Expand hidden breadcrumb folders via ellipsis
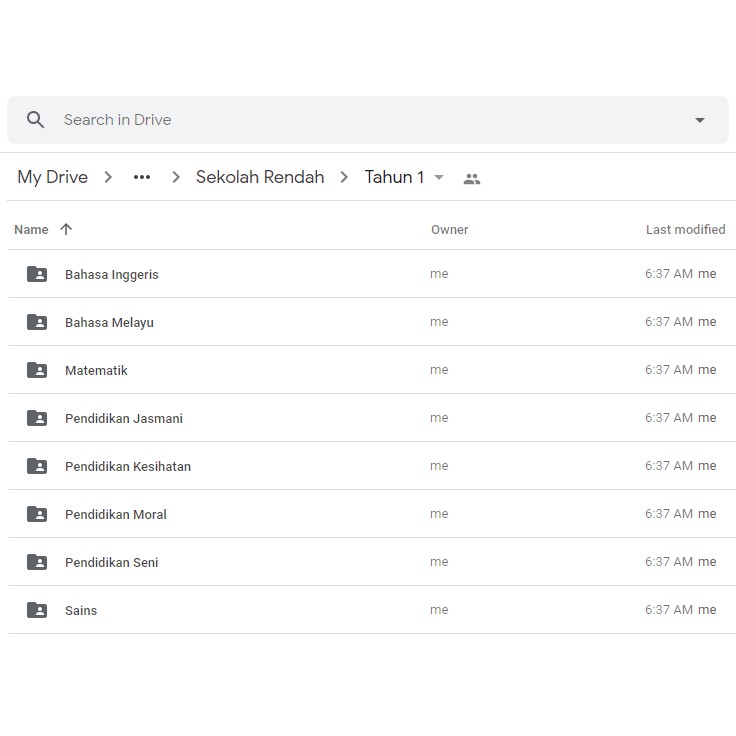Screen dimensions: 736x736 142,177
